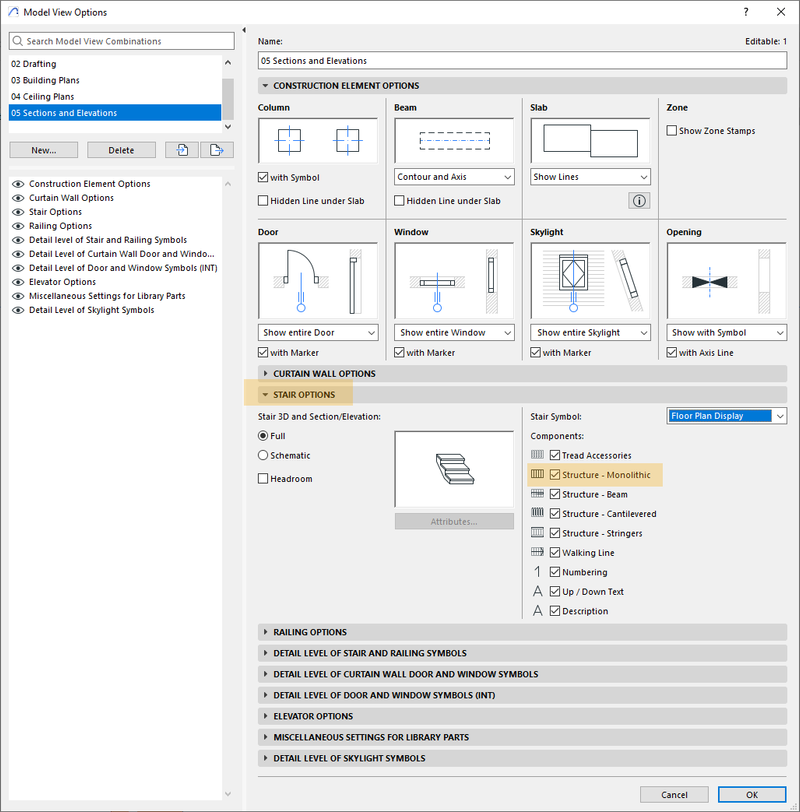The height and width of the screenshot is (812, 800).
Task: Toggle eye for Miscellaneous Settings for Library Parts
Action: click(18, 296)
